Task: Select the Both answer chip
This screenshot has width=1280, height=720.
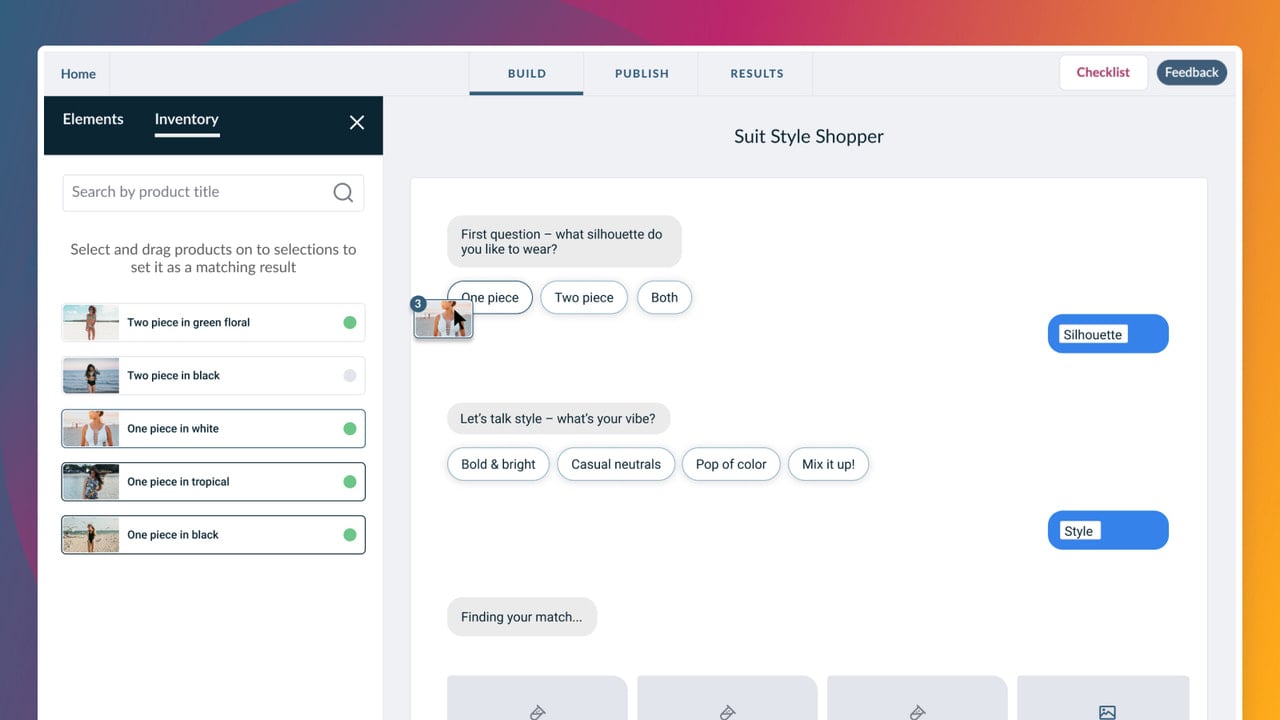Action: [x=664, y=297]
